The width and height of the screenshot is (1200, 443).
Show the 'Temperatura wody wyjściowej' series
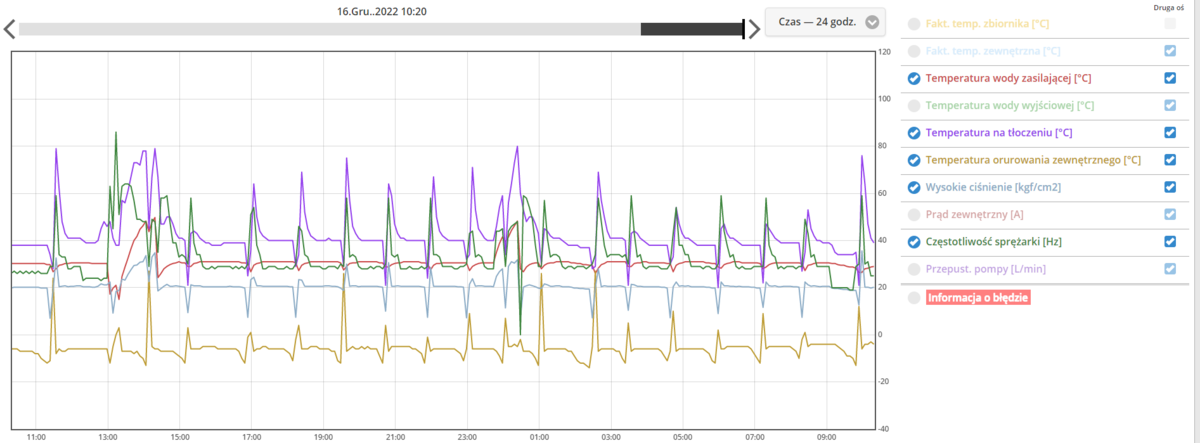tap(914, 105)
